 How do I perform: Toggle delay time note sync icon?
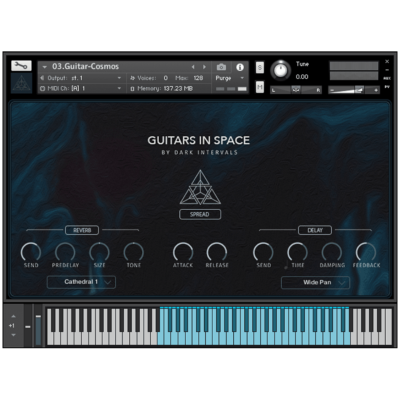pos(286,266)
